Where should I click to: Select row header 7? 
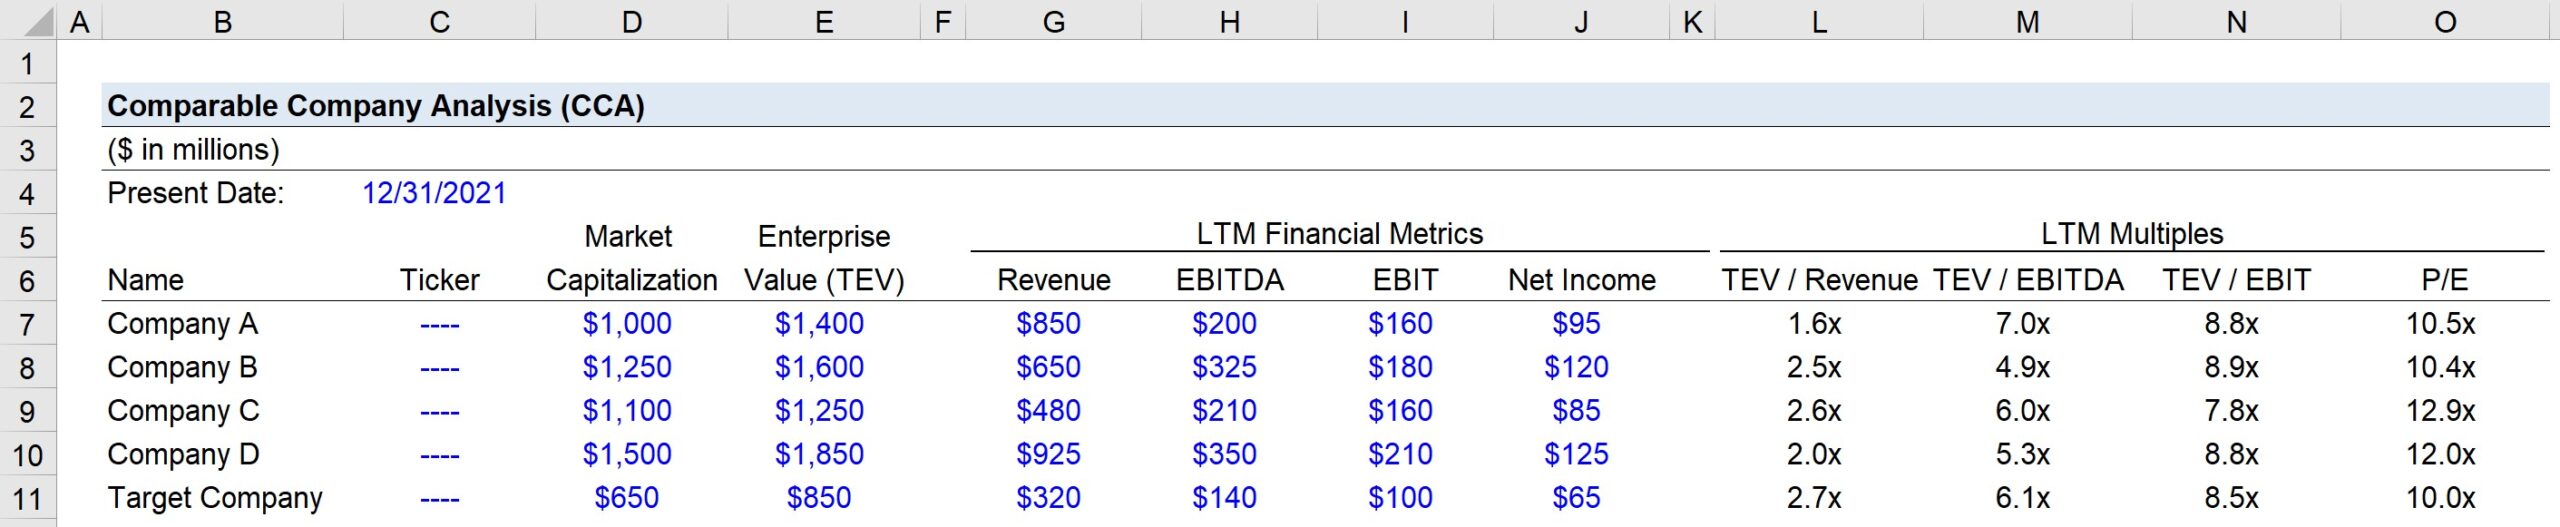tap(28, 325)
